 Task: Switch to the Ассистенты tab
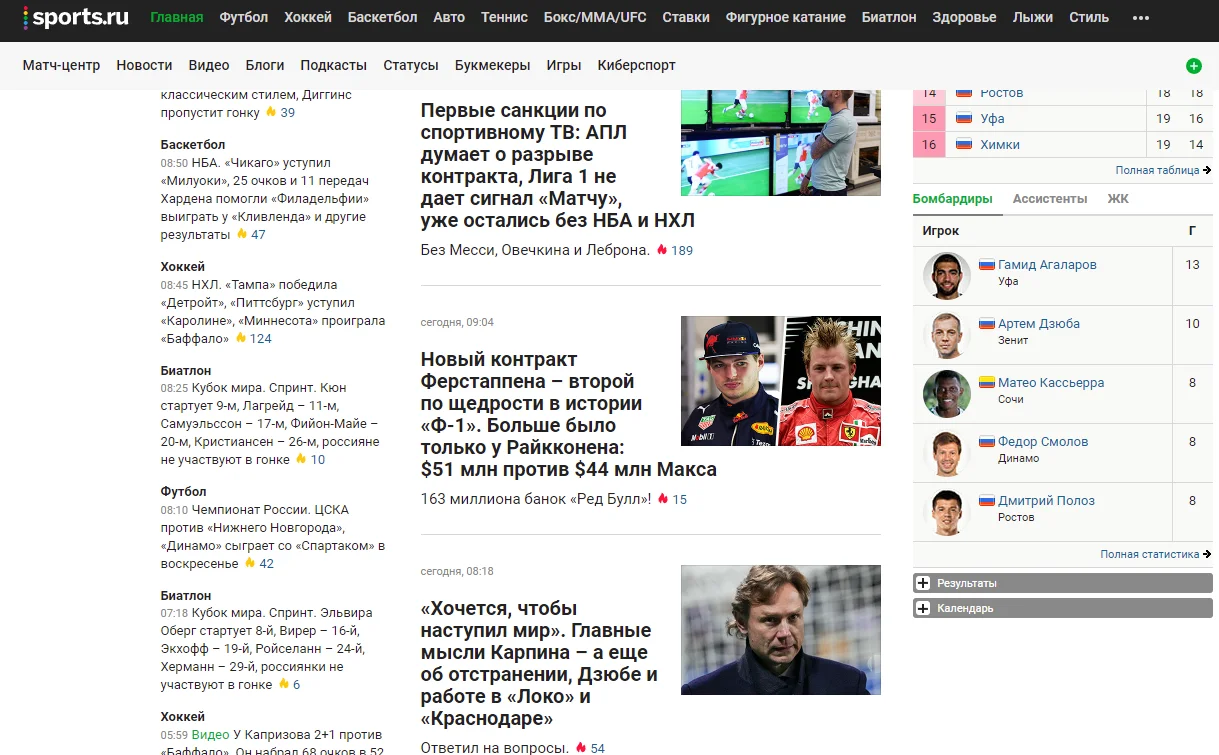[1049, 199]
